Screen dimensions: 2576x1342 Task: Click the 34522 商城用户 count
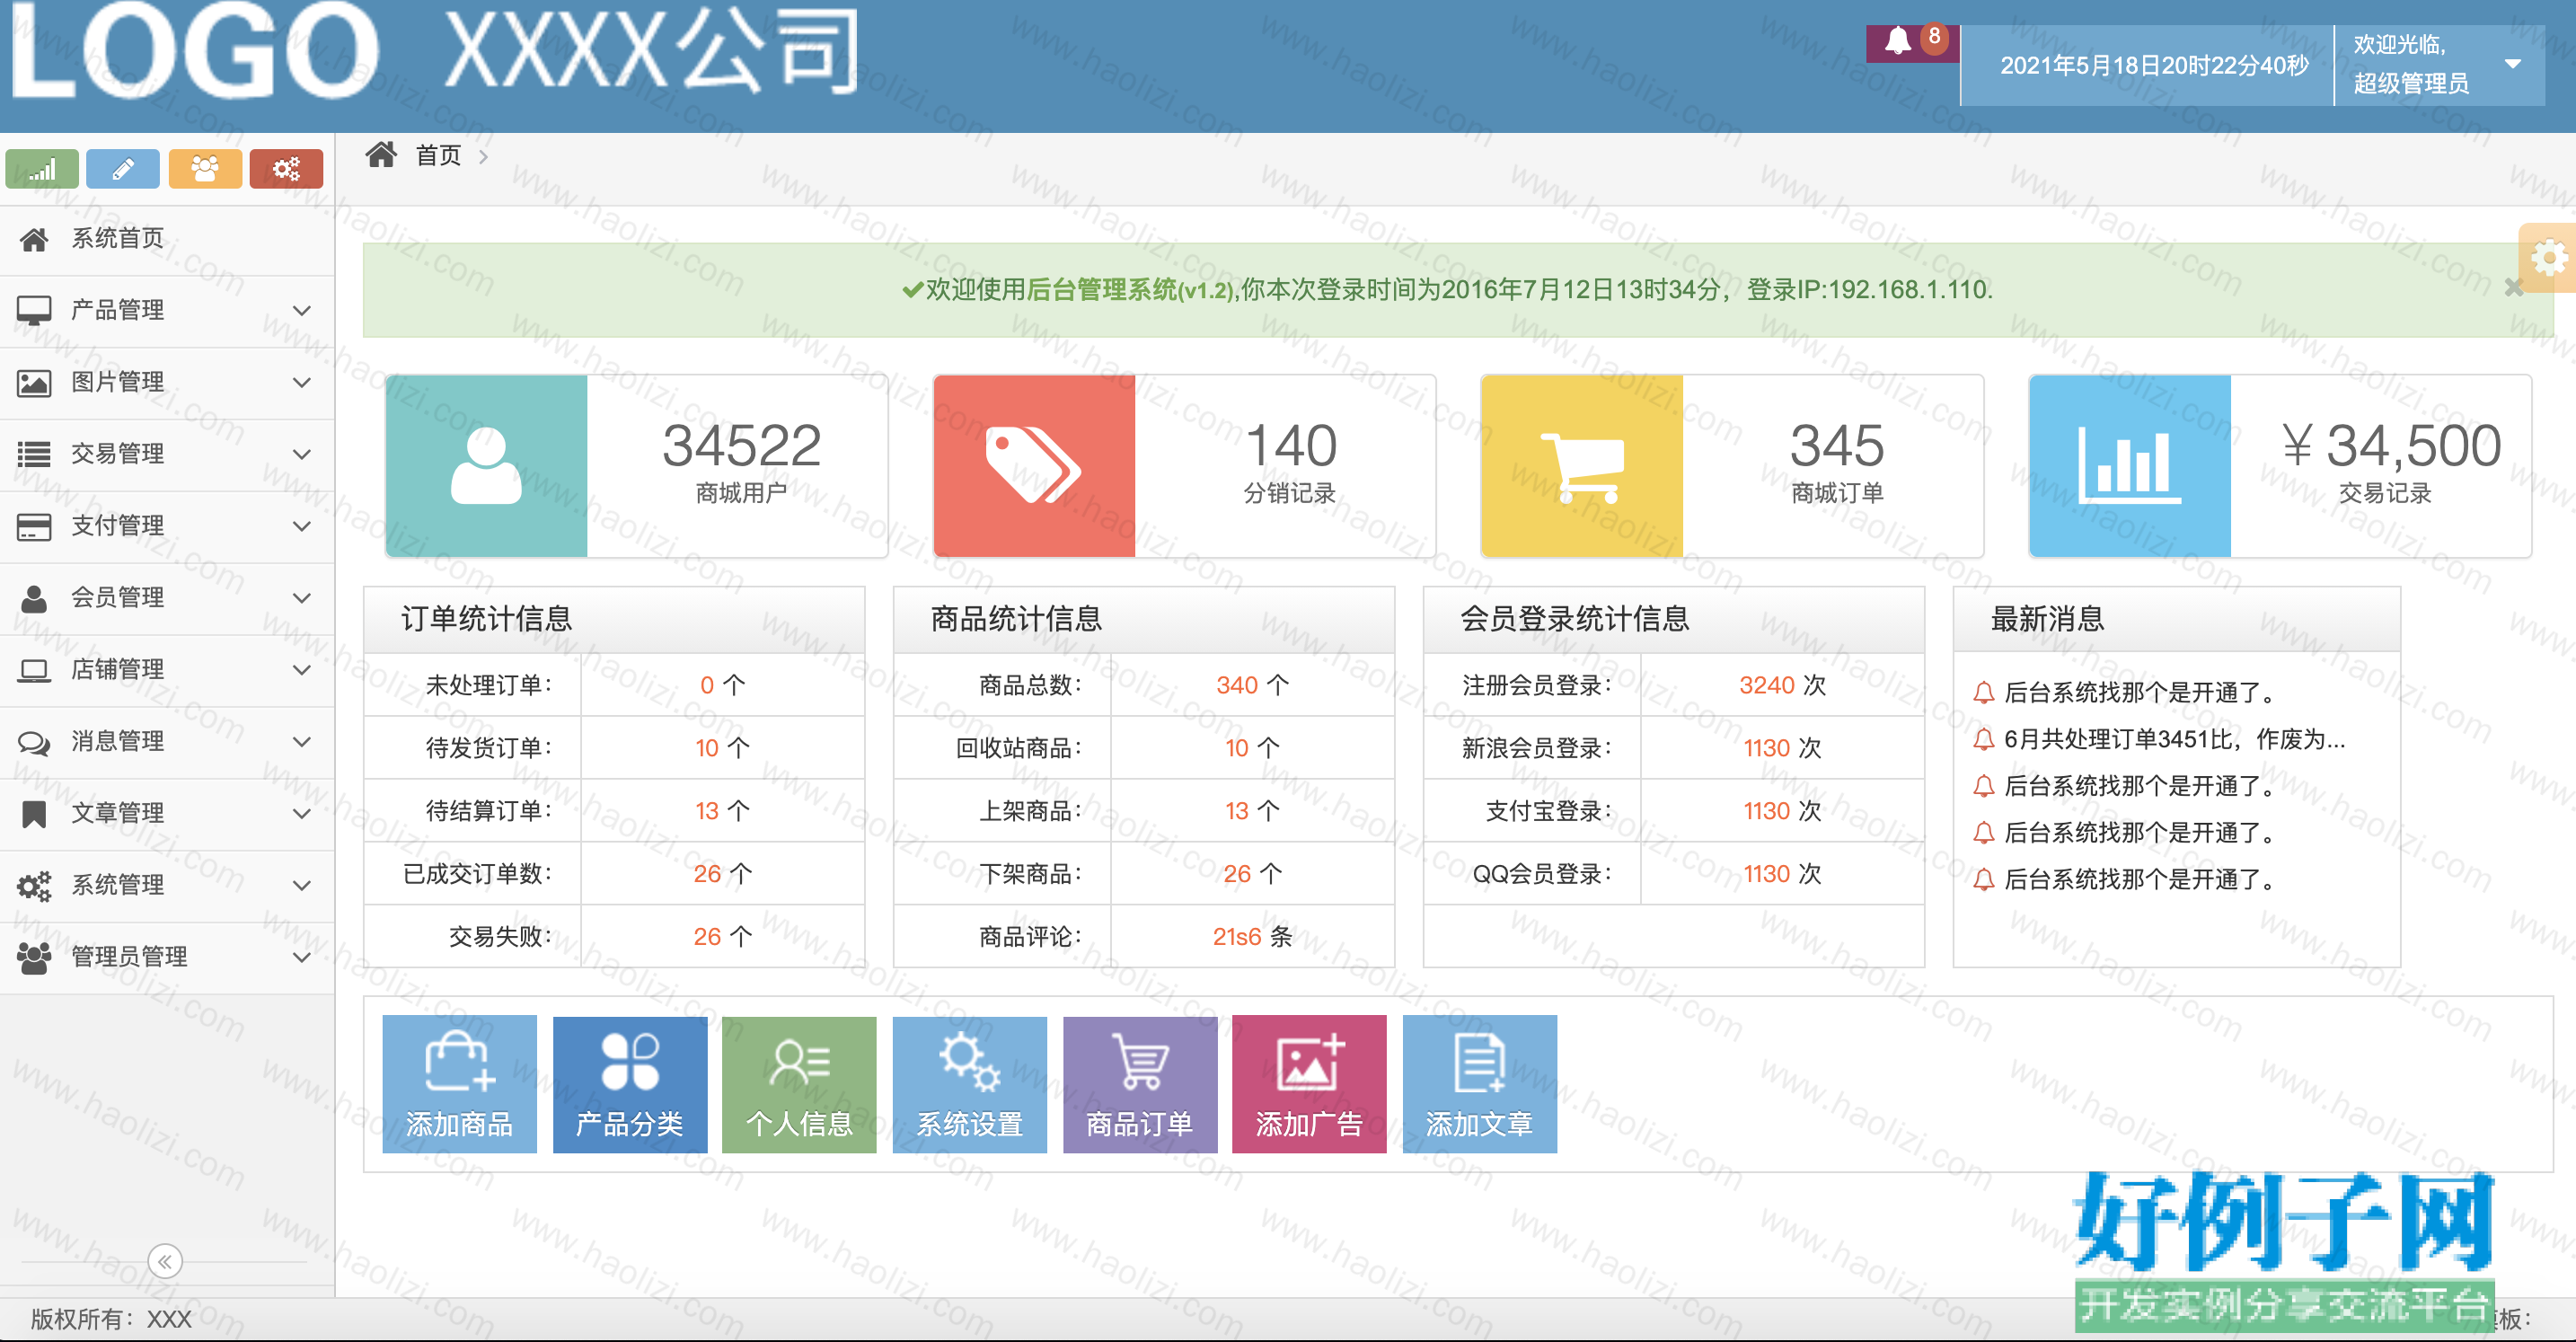(741, 446)
